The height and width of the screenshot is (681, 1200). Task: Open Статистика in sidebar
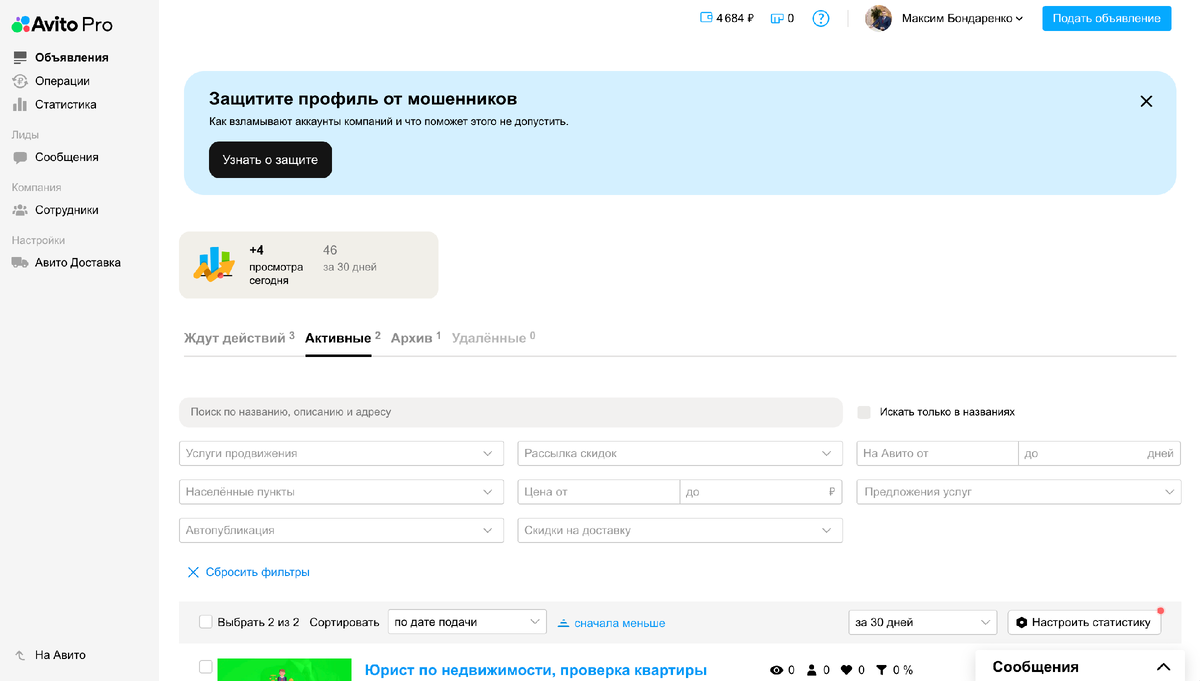(x=66, y=104)
